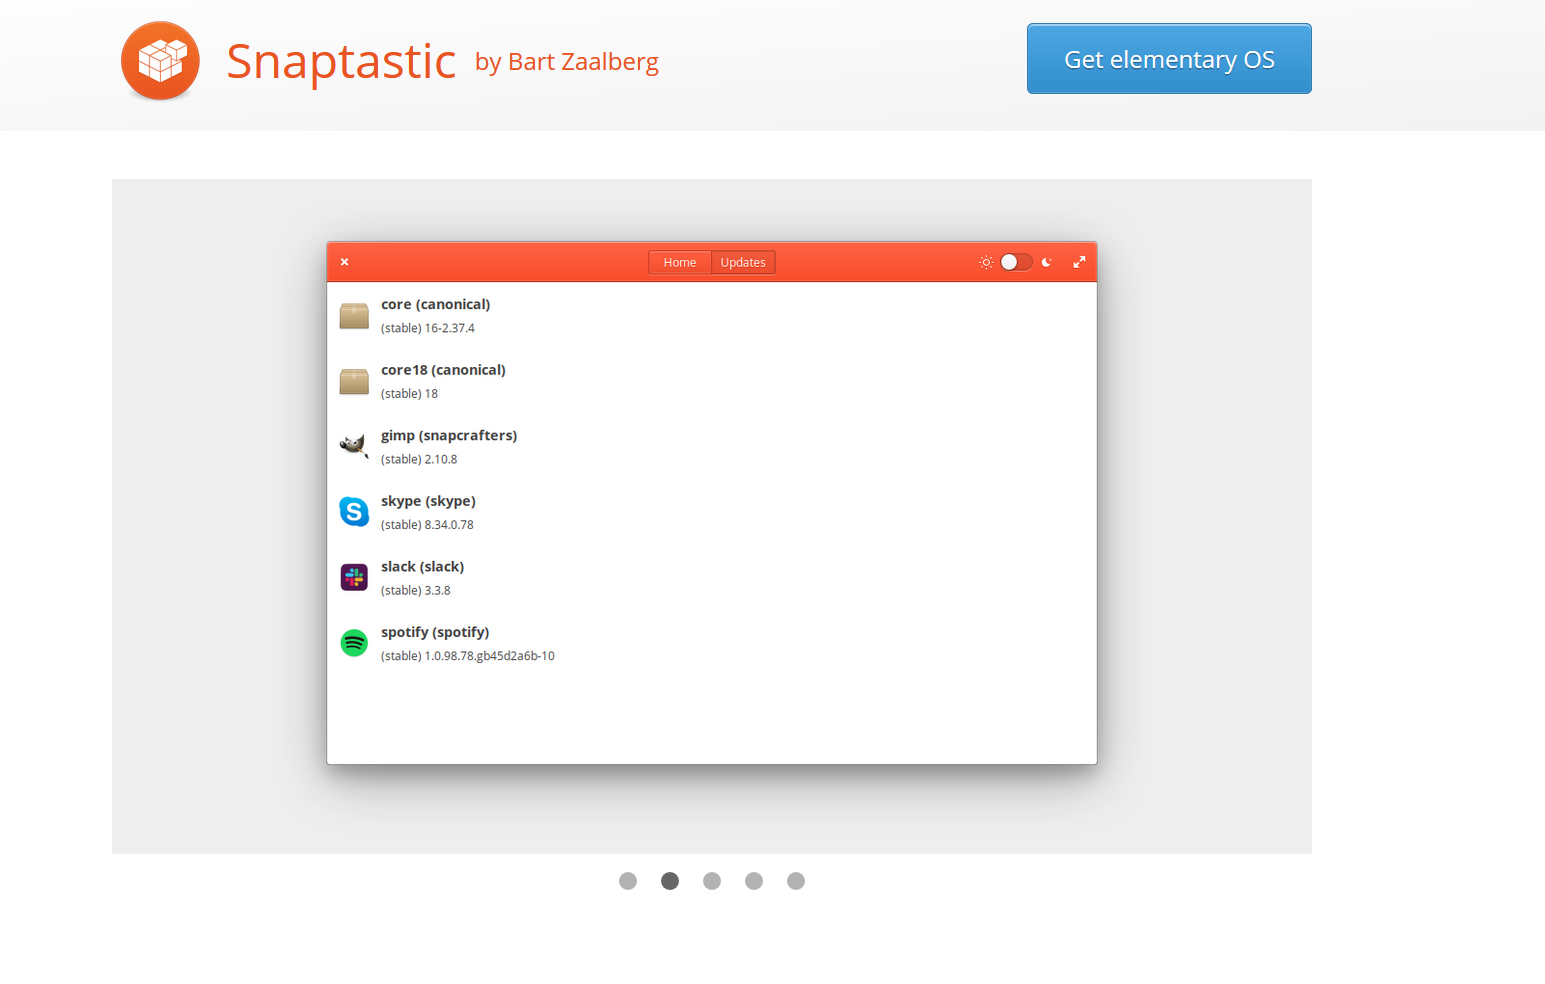Viewport: 1545px width, 984px height.
Task: Select the skype (skype) row title
Action: tap(428, 501)
